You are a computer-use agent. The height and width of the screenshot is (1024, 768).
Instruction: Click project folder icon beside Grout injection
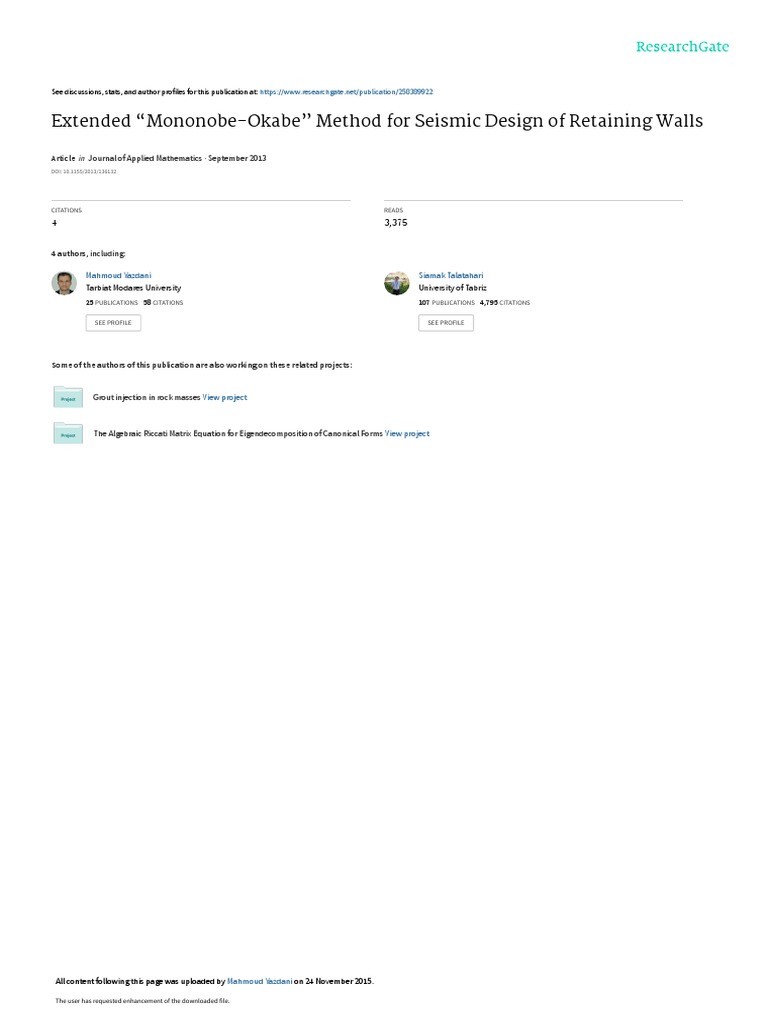click(x=68, y=397)
